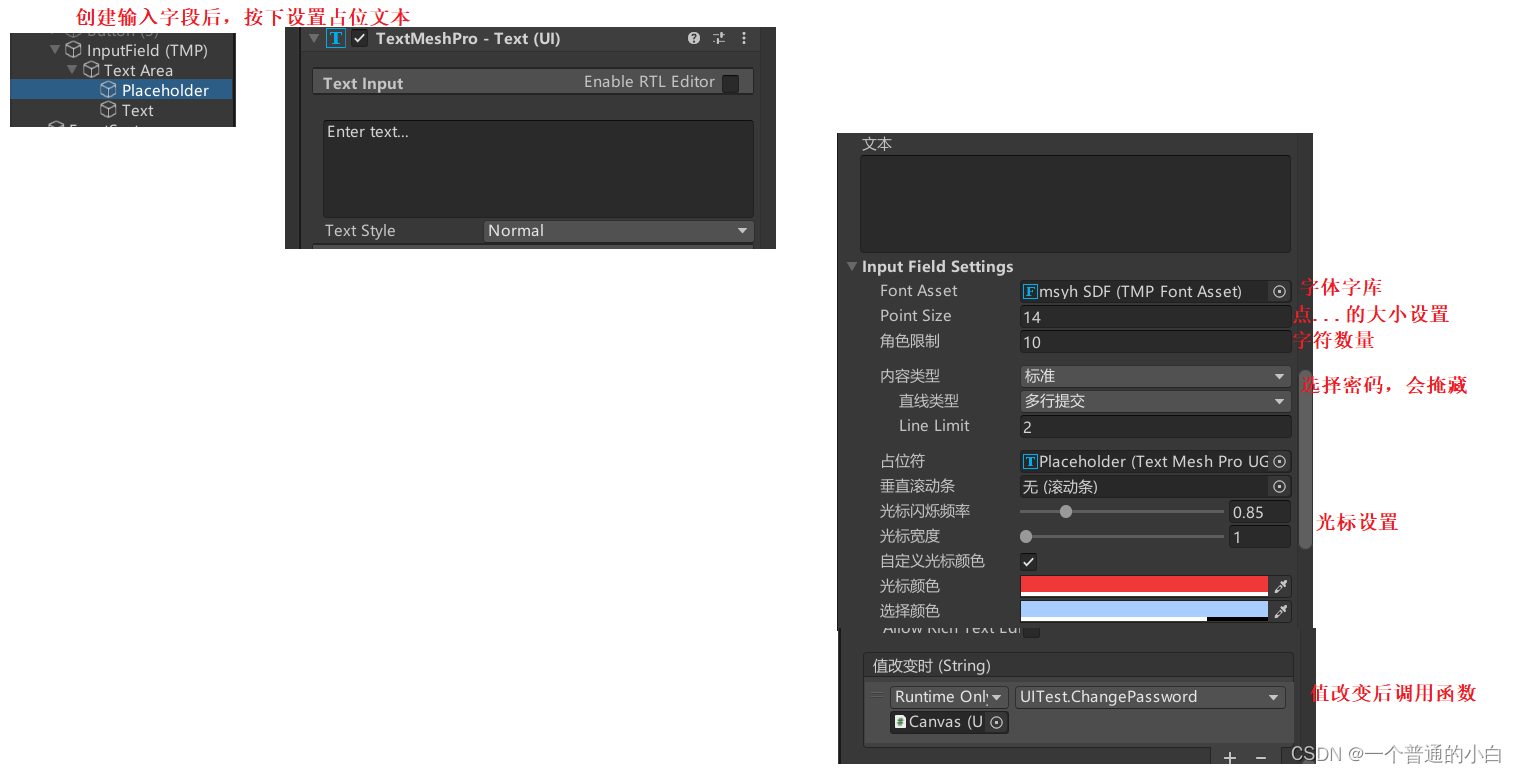This screenshot has height=773, width=1516.
Task: Click the TextMeshPro blue T component icon
Action: tap(336, 38)
